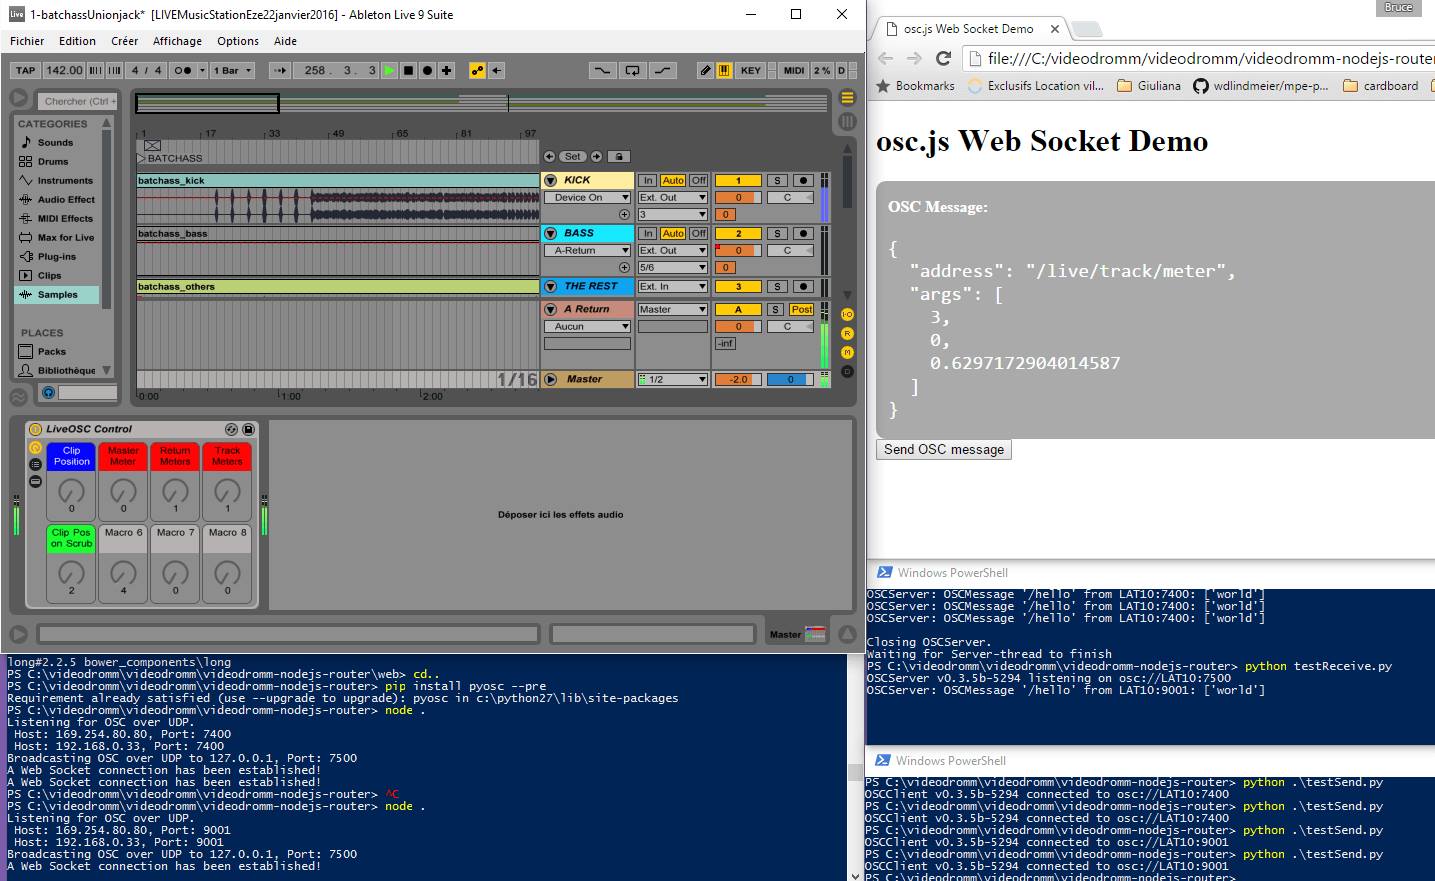
Task: Click the browser search field
Action: [78, 101]
